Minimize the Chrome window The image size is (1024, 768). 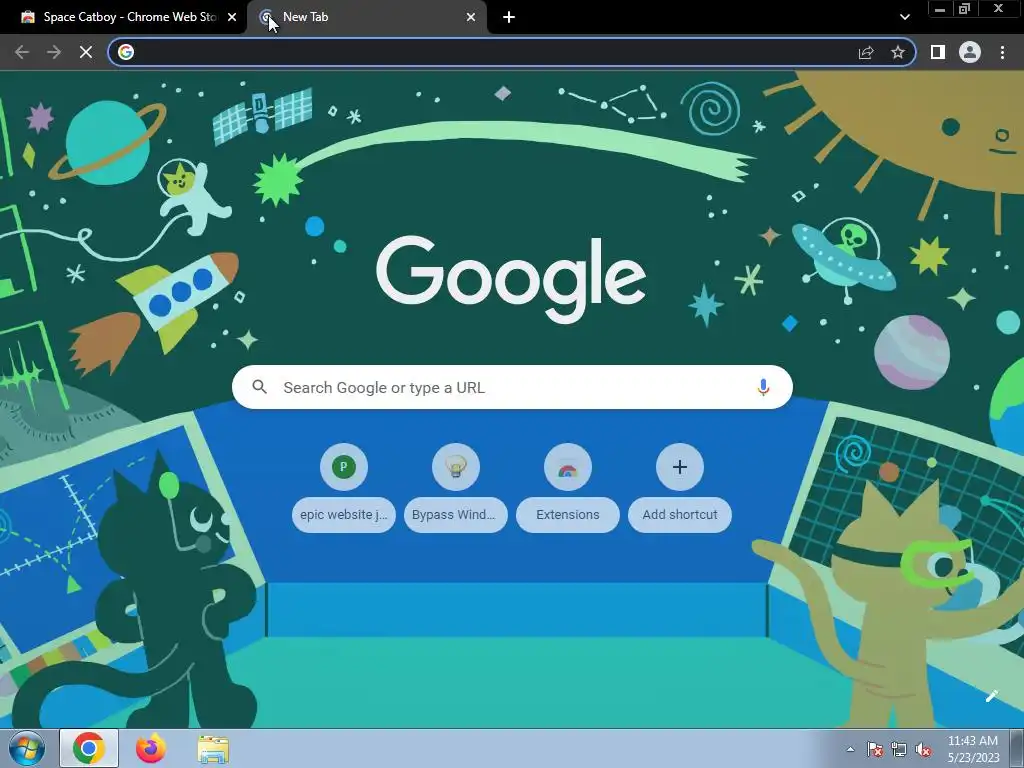[x=940, y=9]
